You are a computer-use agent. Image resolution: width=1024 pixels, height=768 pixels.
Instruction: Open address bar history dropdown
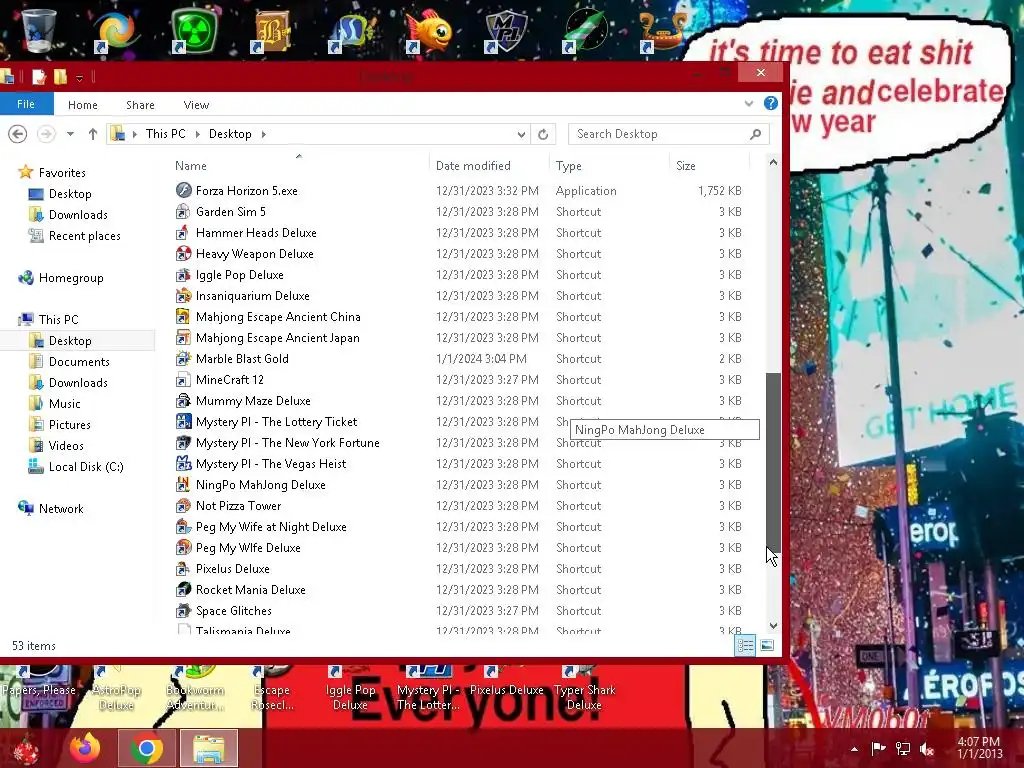pos(521,135)
